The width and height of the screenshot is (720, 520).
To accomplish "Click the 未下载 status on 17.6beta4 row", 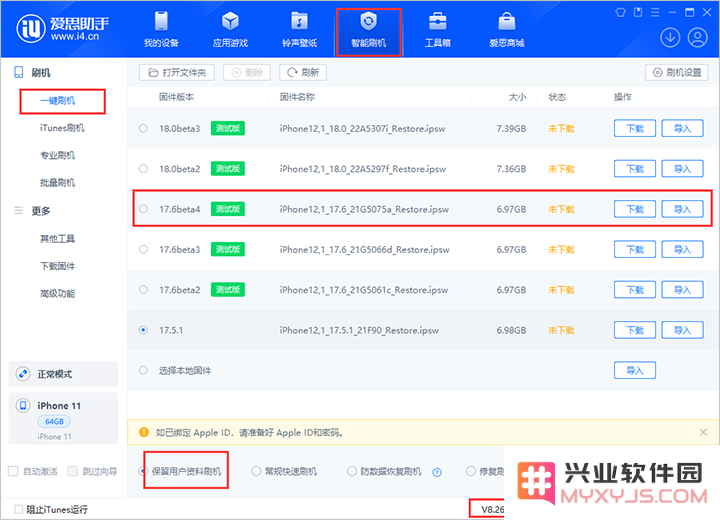I will [561, 209].
